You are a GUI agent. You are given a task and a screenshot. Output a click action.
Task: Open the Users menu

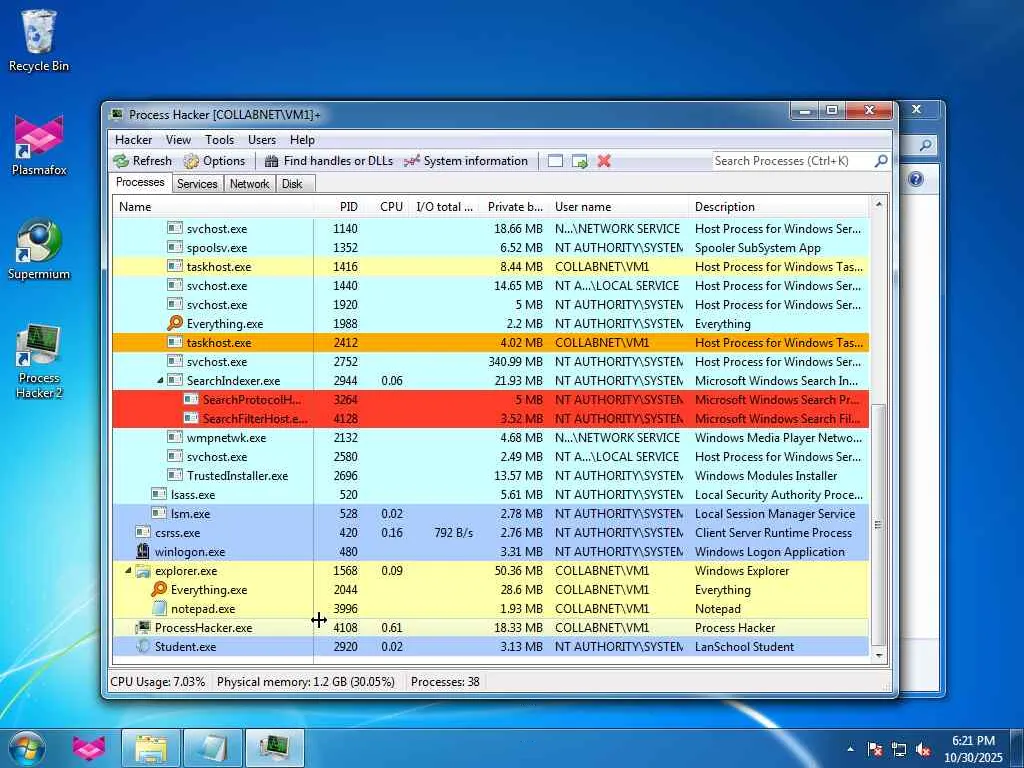click(262, 140)
